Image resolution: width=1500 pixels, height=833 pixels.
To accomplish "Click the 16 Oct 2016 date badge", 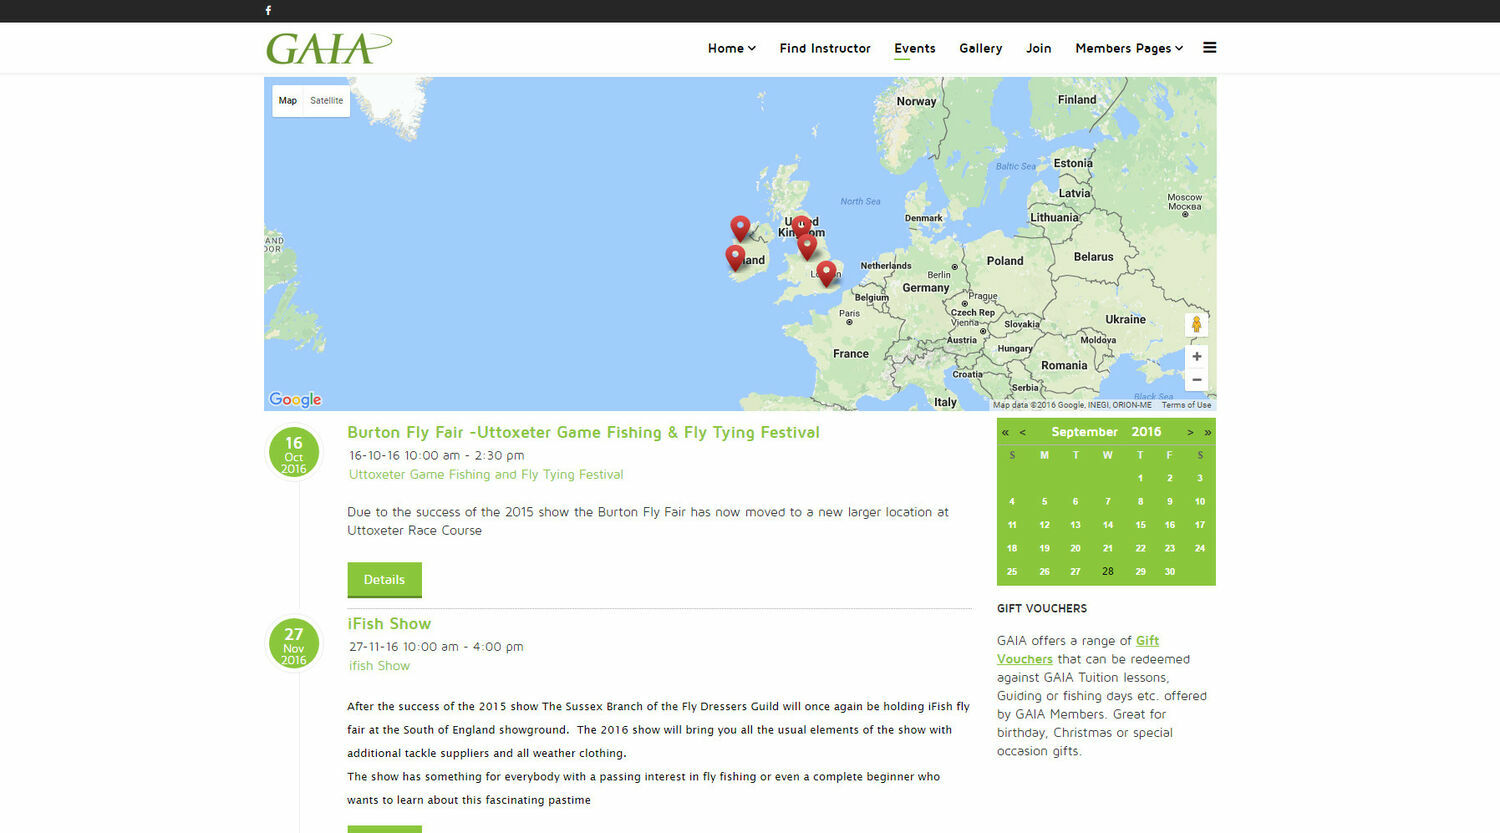I will click(x=294, y=453).
